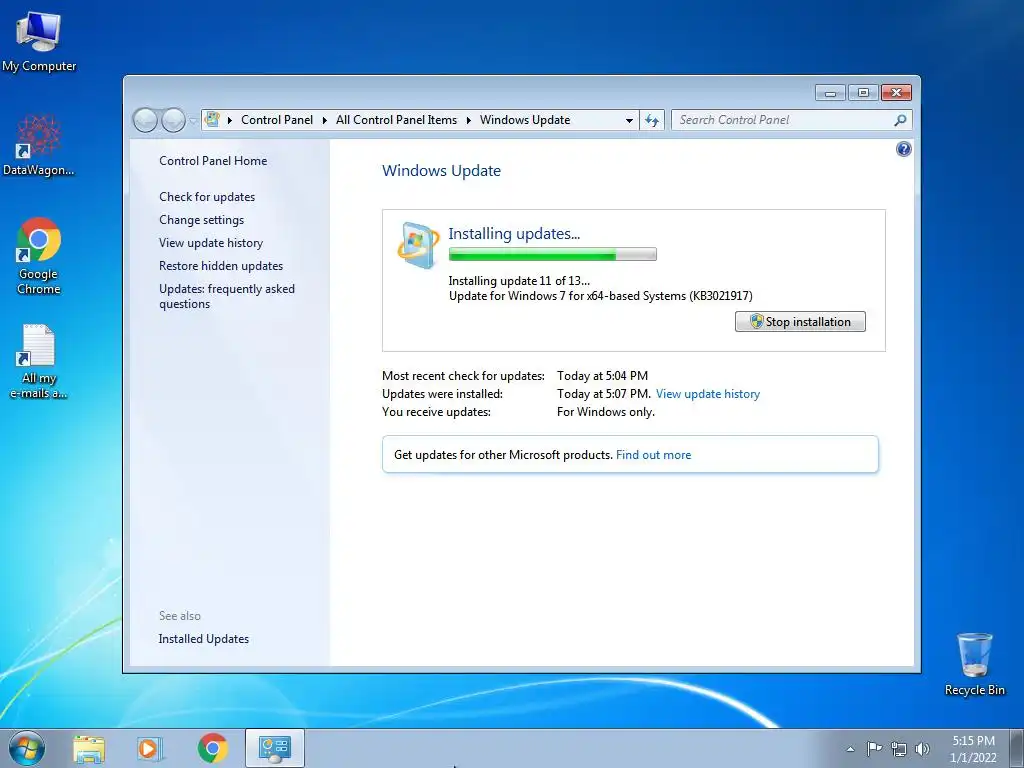Open Windows Explorer from the taskbar

[89, 749]
